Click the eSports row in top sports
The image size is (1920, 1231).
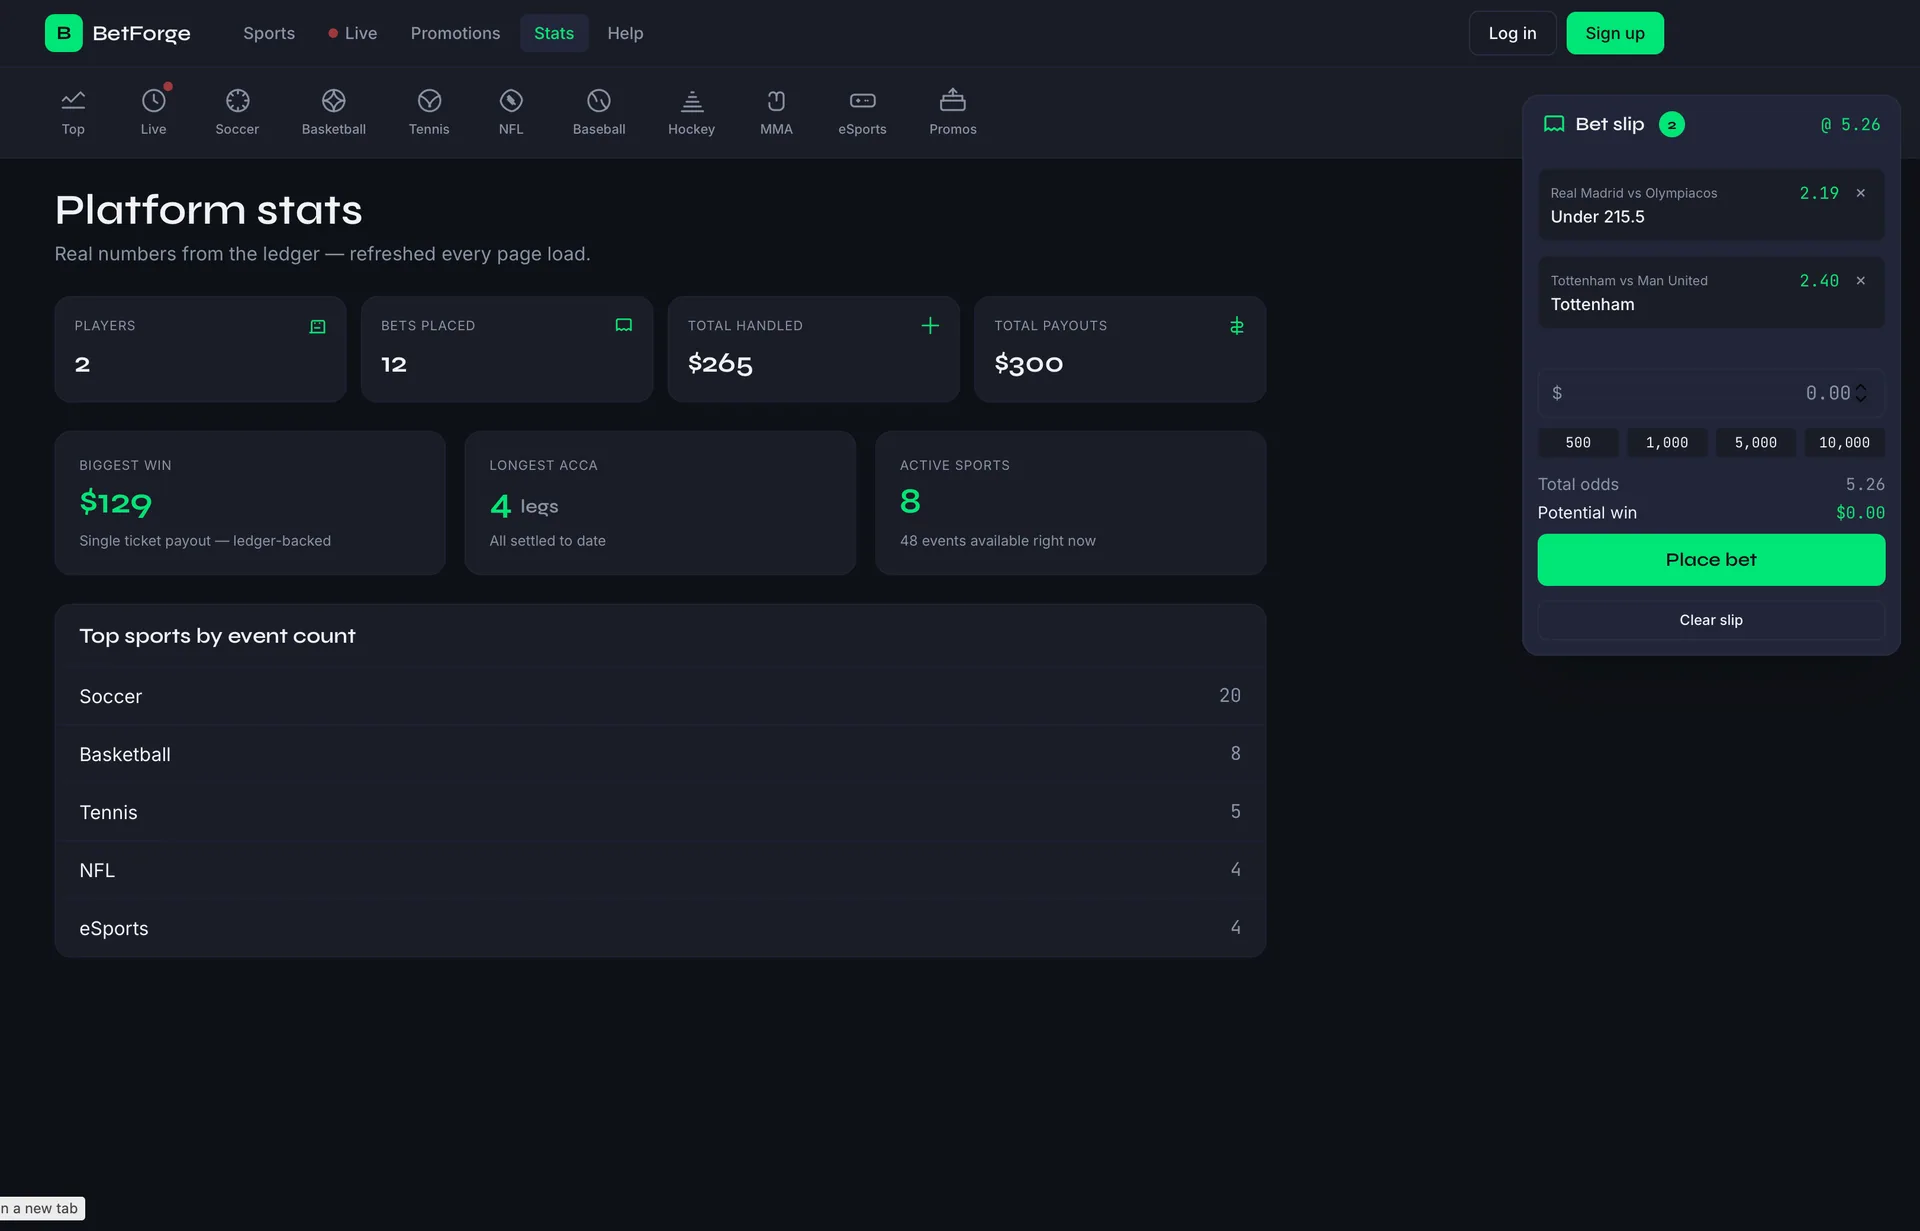click(660, 928)
